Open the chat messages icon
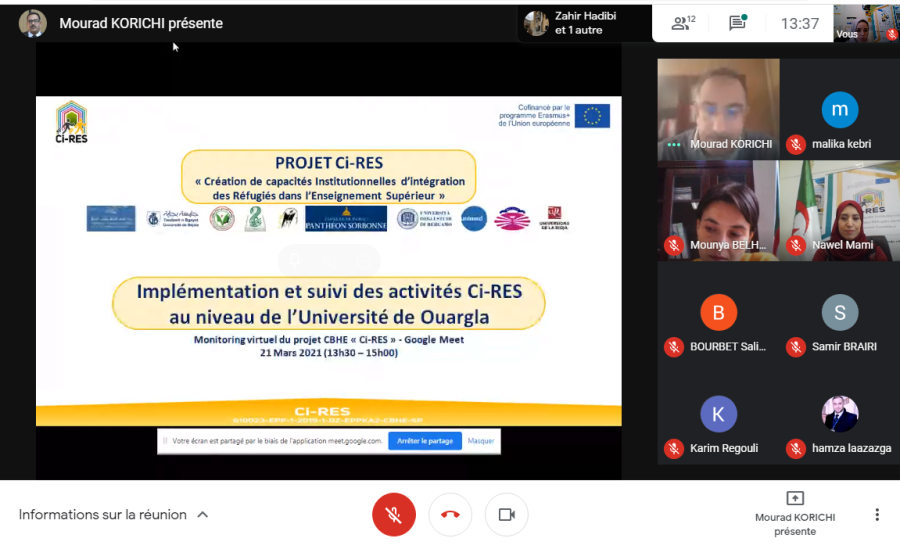This screenshot has width=900, height=549. click(x=738, y=23)
